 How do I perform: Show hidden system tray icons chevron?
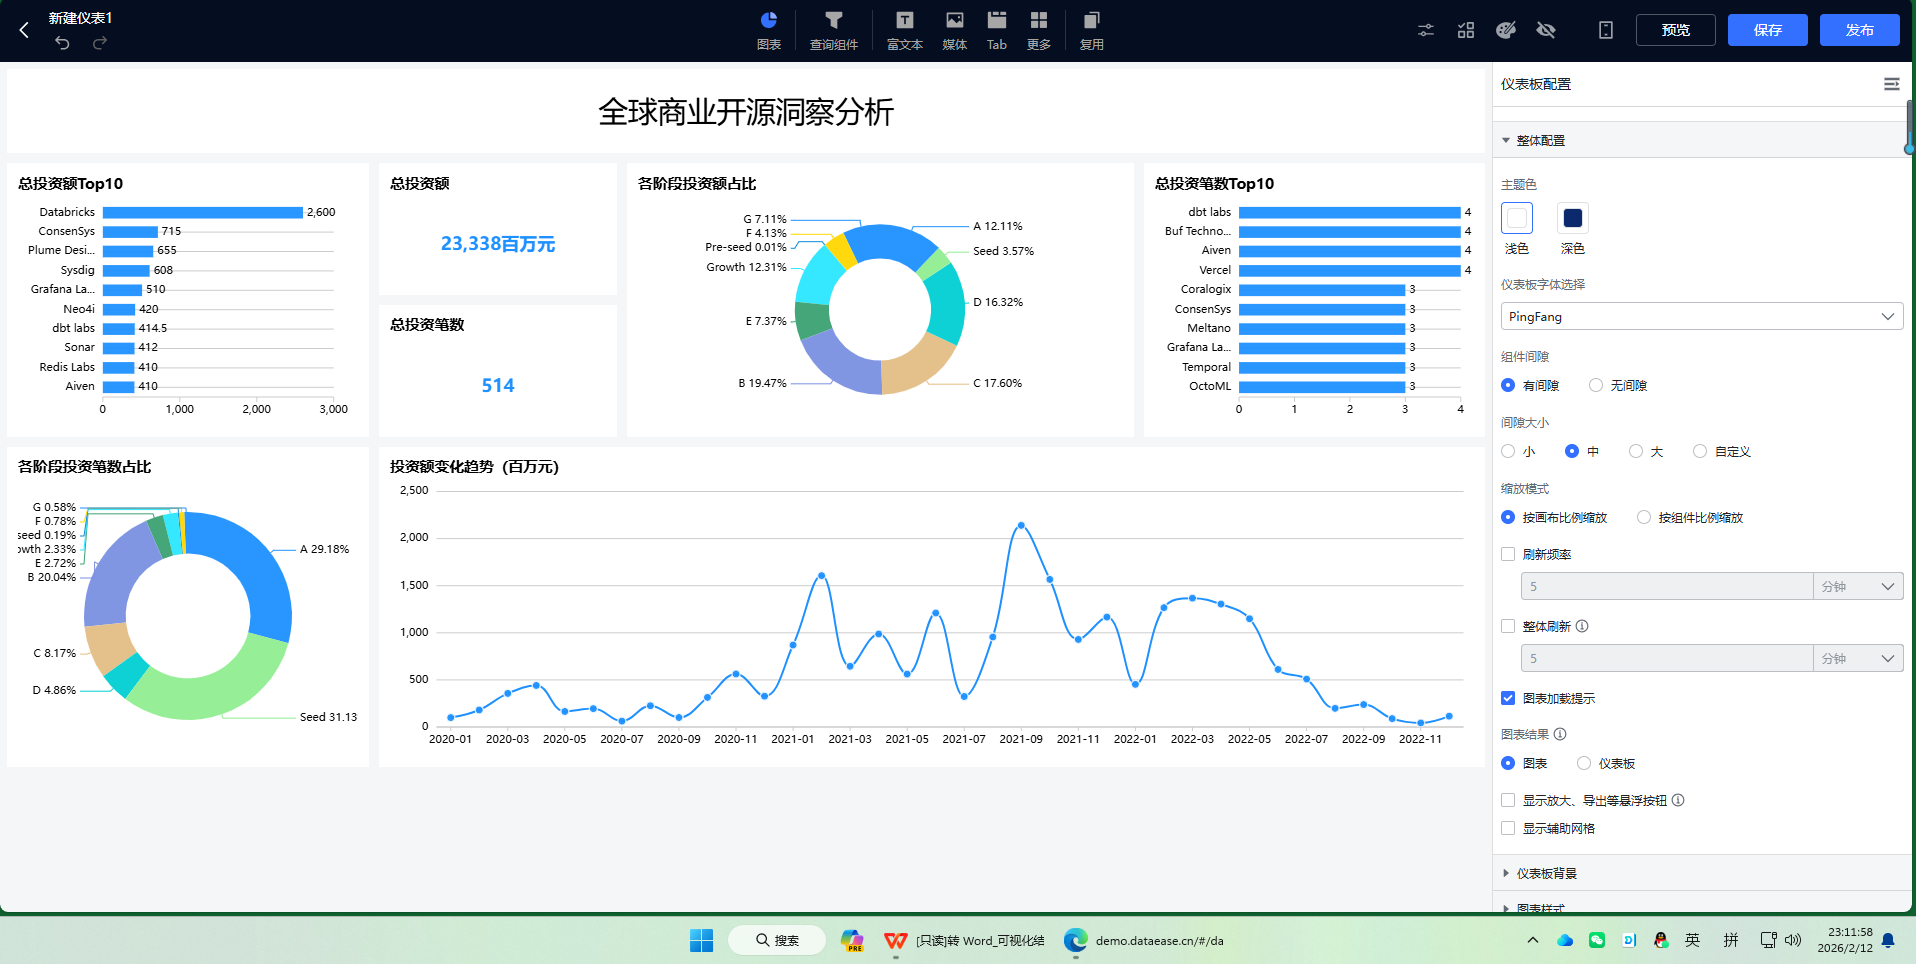point(1533,940)
